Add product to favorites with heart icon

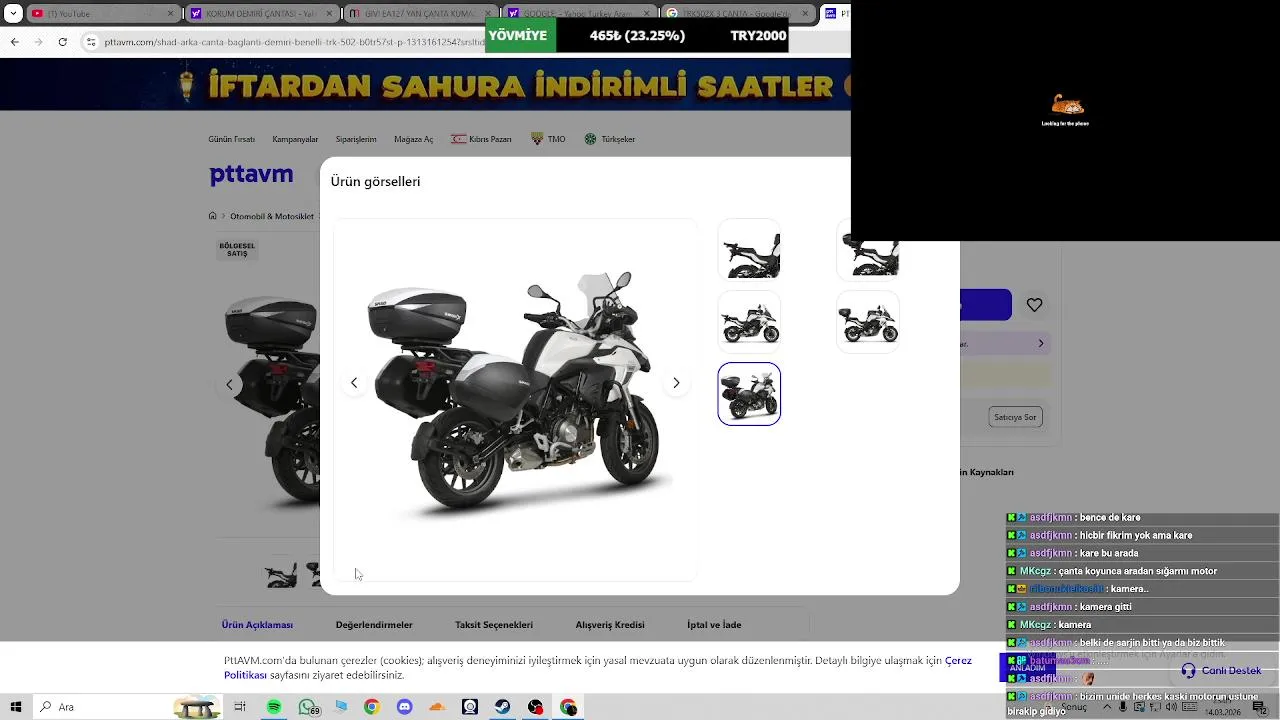1034,305
